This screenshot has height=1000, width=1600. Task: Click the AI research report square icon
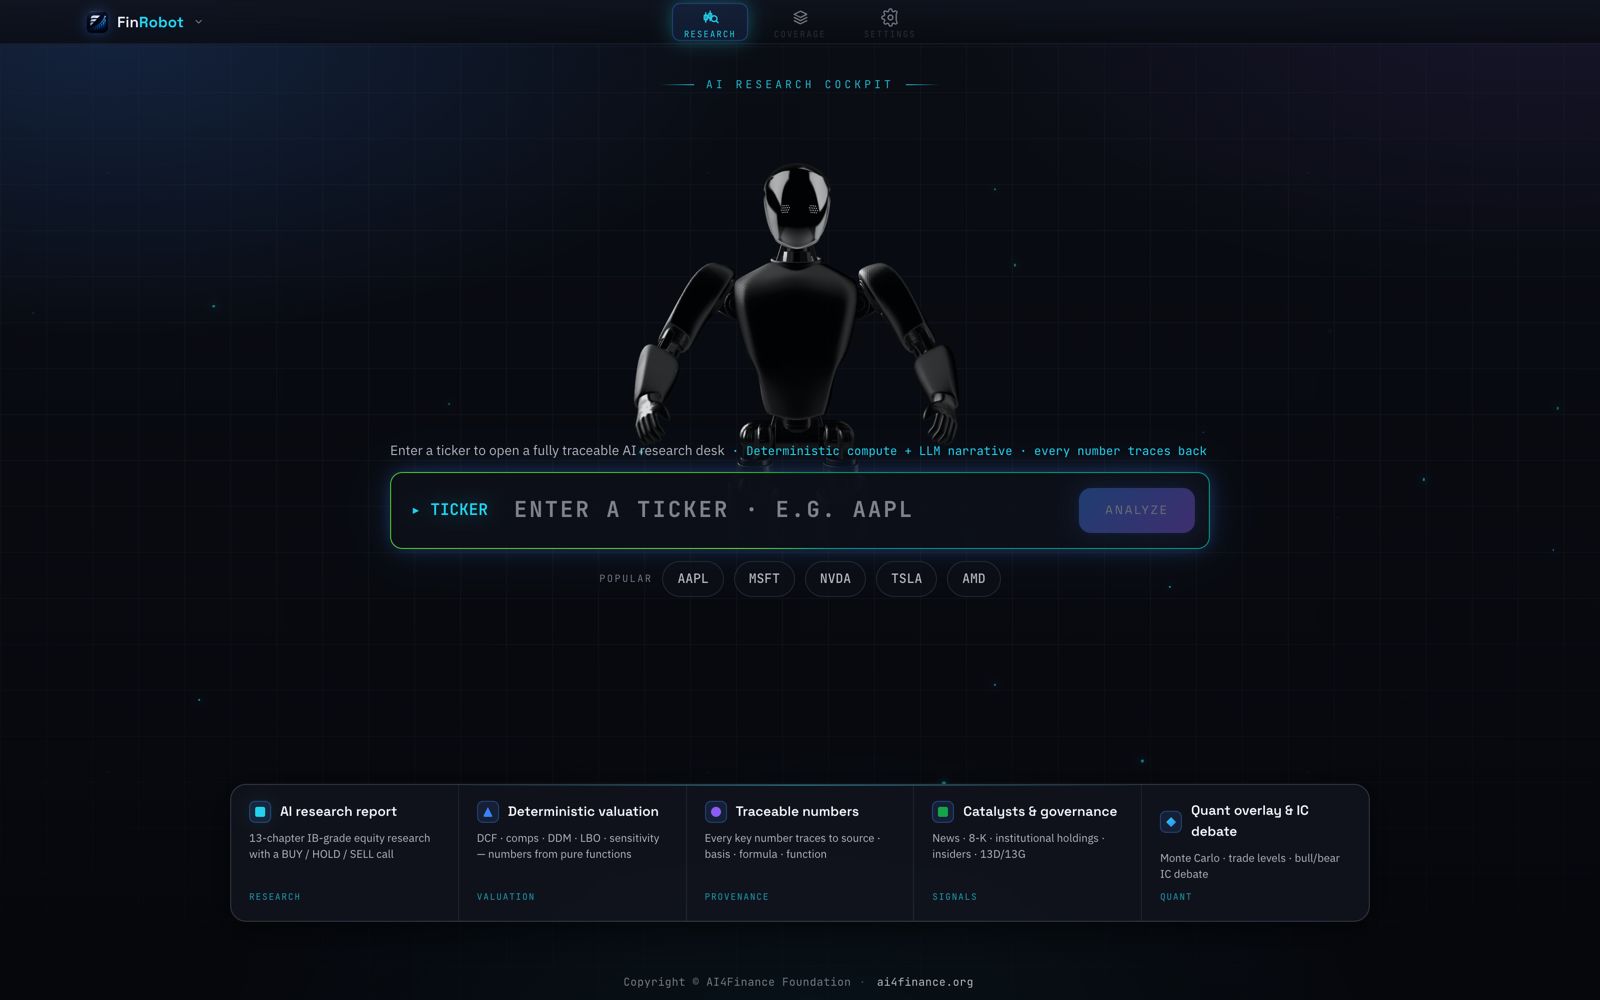pos(260,812)
